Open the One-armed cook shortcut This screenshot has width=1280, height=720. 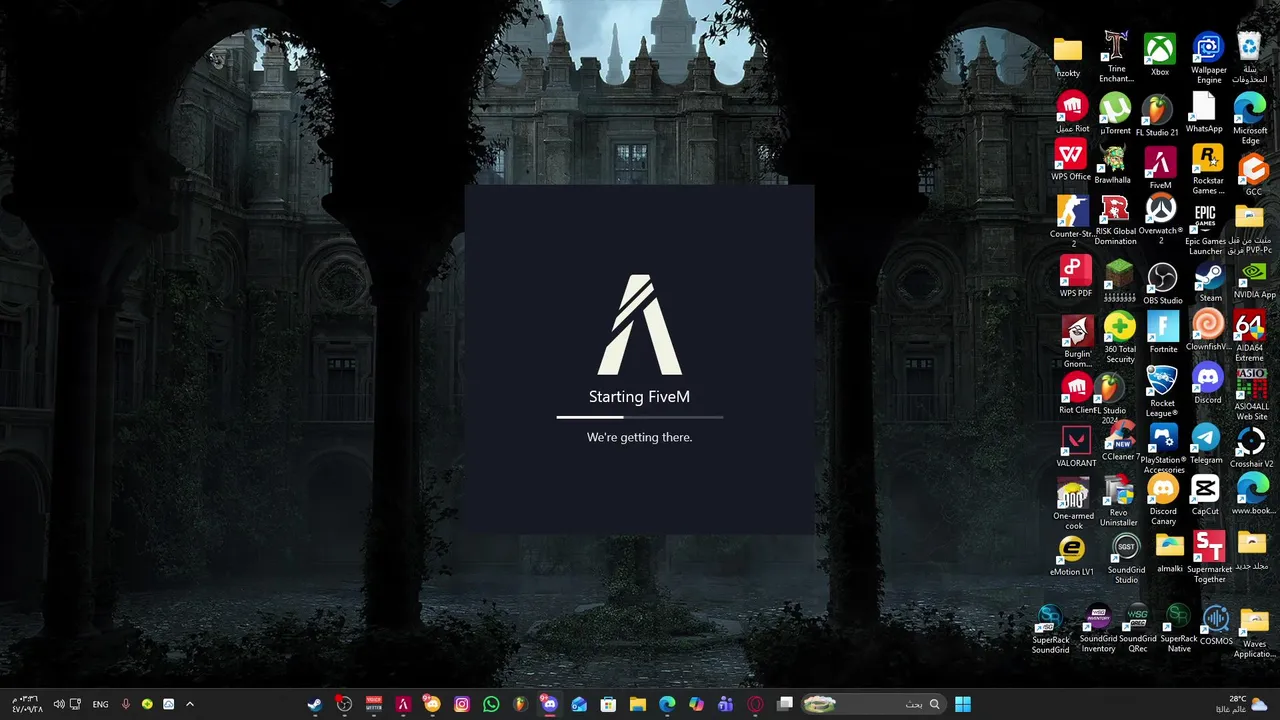pyautogui.click(x=1073, y=505)
